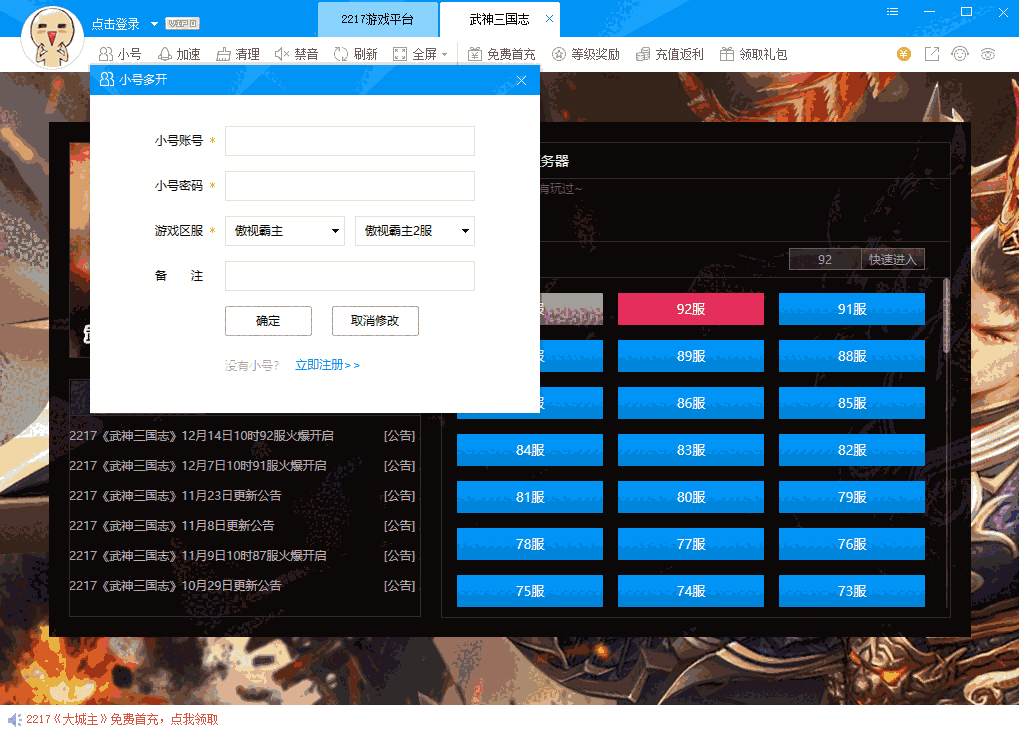Viewport: 1019px width, 732px height.
Task: Click the 小号账号 input field
Action: click(349, 141)
